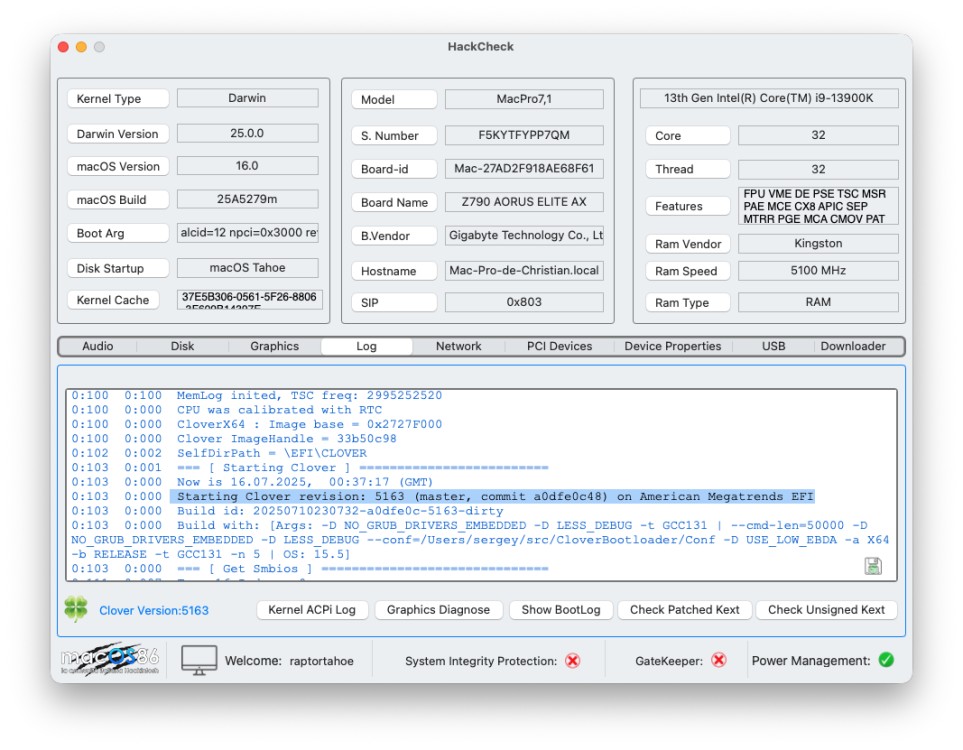
Task: Click the Kernel Cache value field
Action: click(x=249, y=299)
